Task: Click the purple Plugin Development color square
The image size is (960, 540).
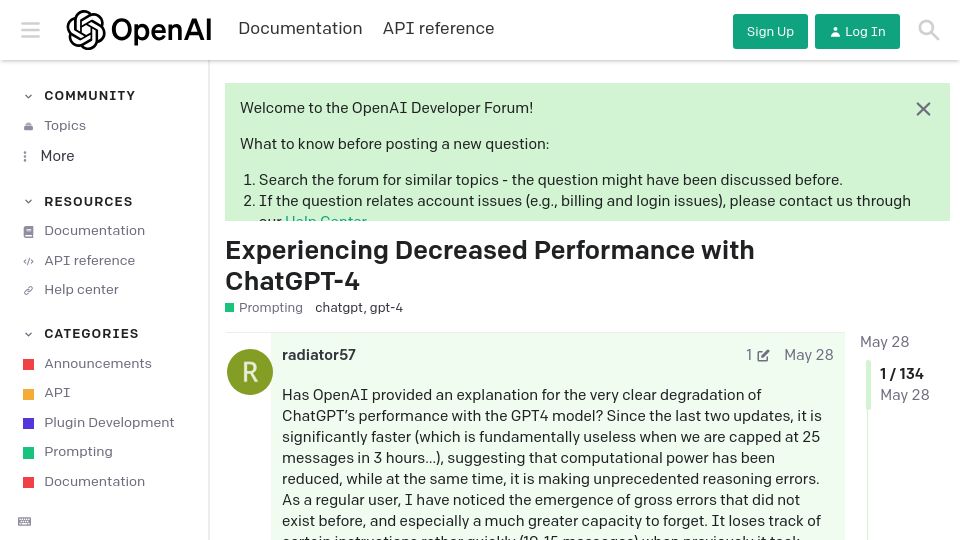Action: (28, 423)
